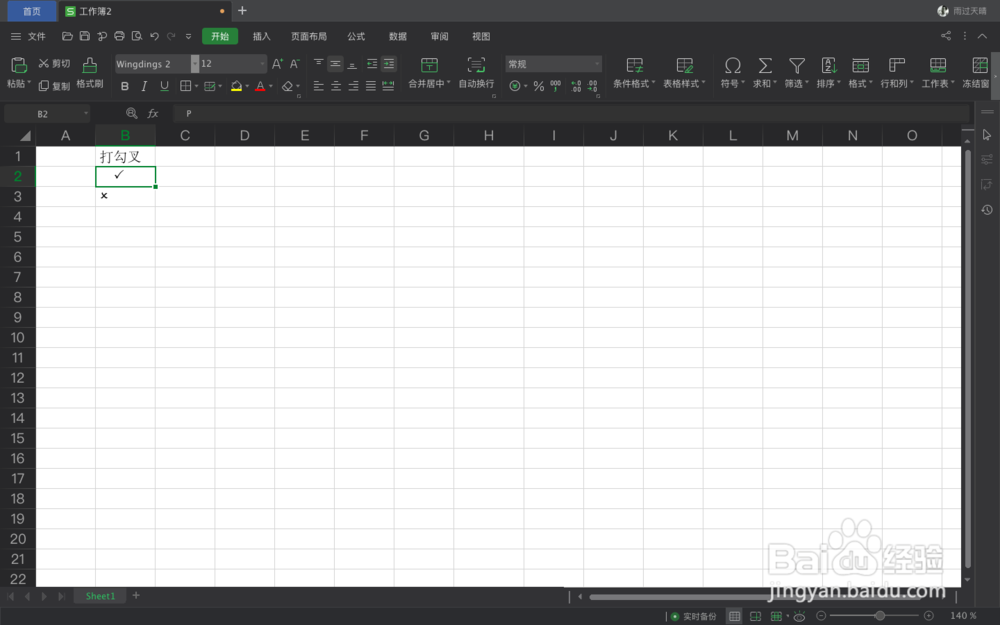Click the Sum (求和) button
This screenshot has width=1000, height=625.
tap(765, 73)
